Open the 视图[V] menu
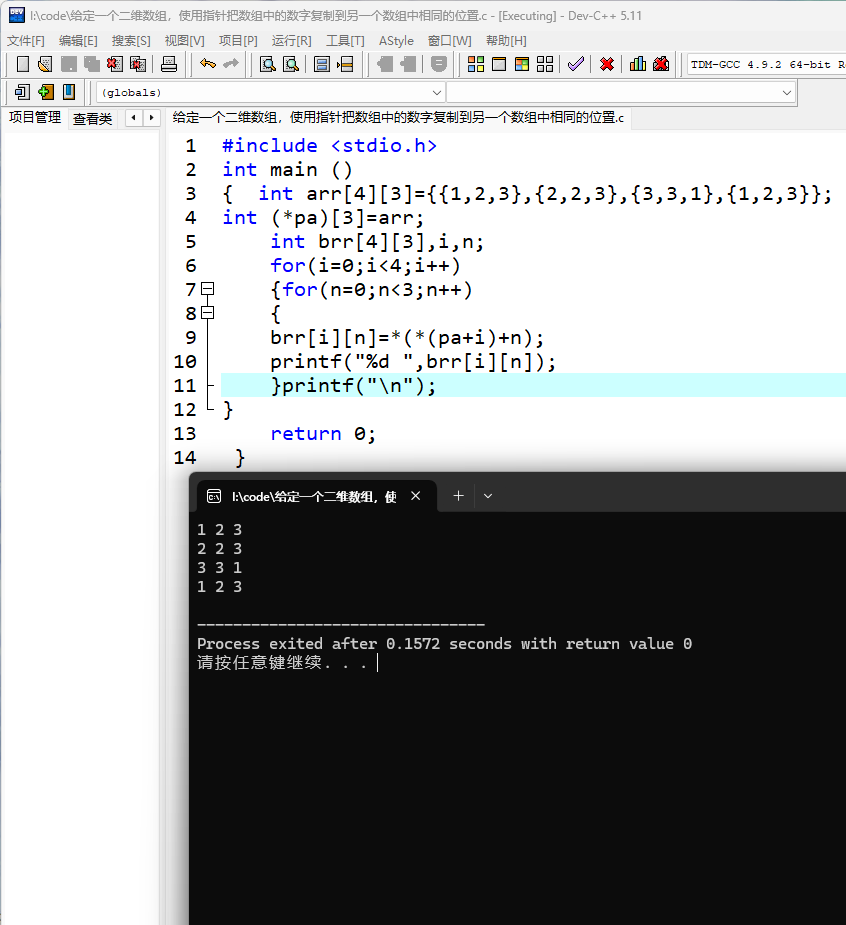Screen dimensions: 846x925 [184, 41]
